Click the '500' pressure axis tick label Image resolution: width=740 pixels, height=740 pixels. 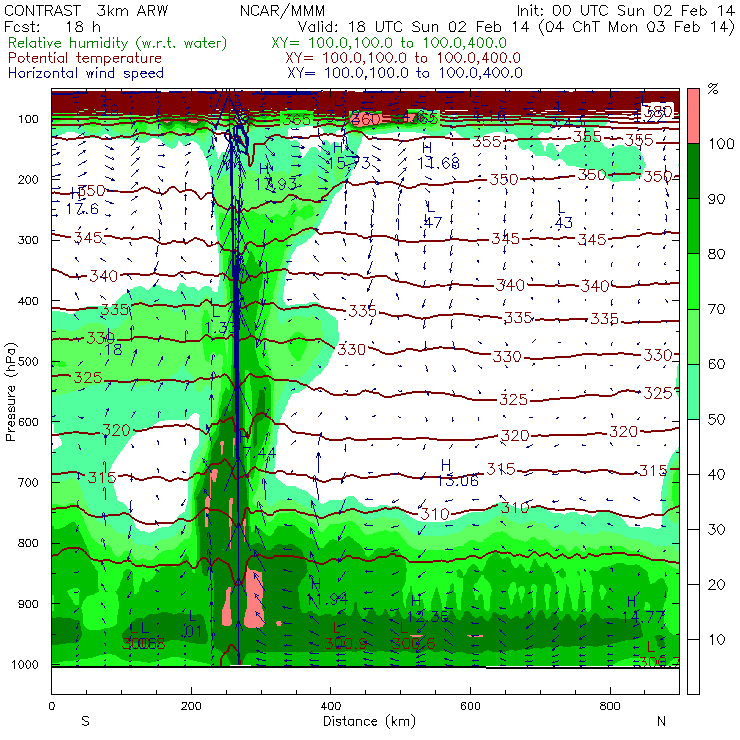pyautogui.click(x=29, y=362)
